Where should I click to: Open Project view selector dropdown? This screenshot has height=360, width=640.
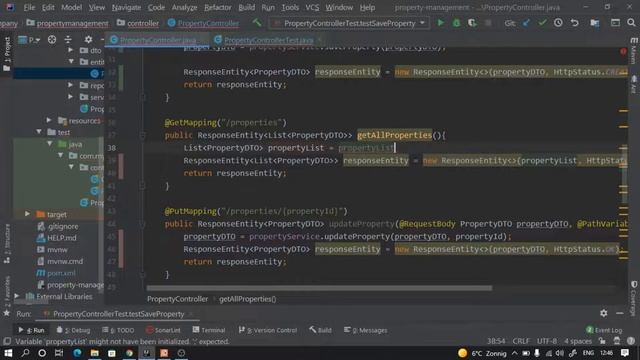[29, 40]
